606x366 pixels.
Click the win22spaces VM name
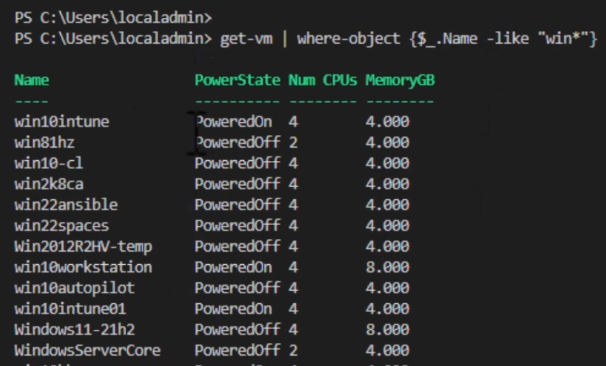coord(62,226)
